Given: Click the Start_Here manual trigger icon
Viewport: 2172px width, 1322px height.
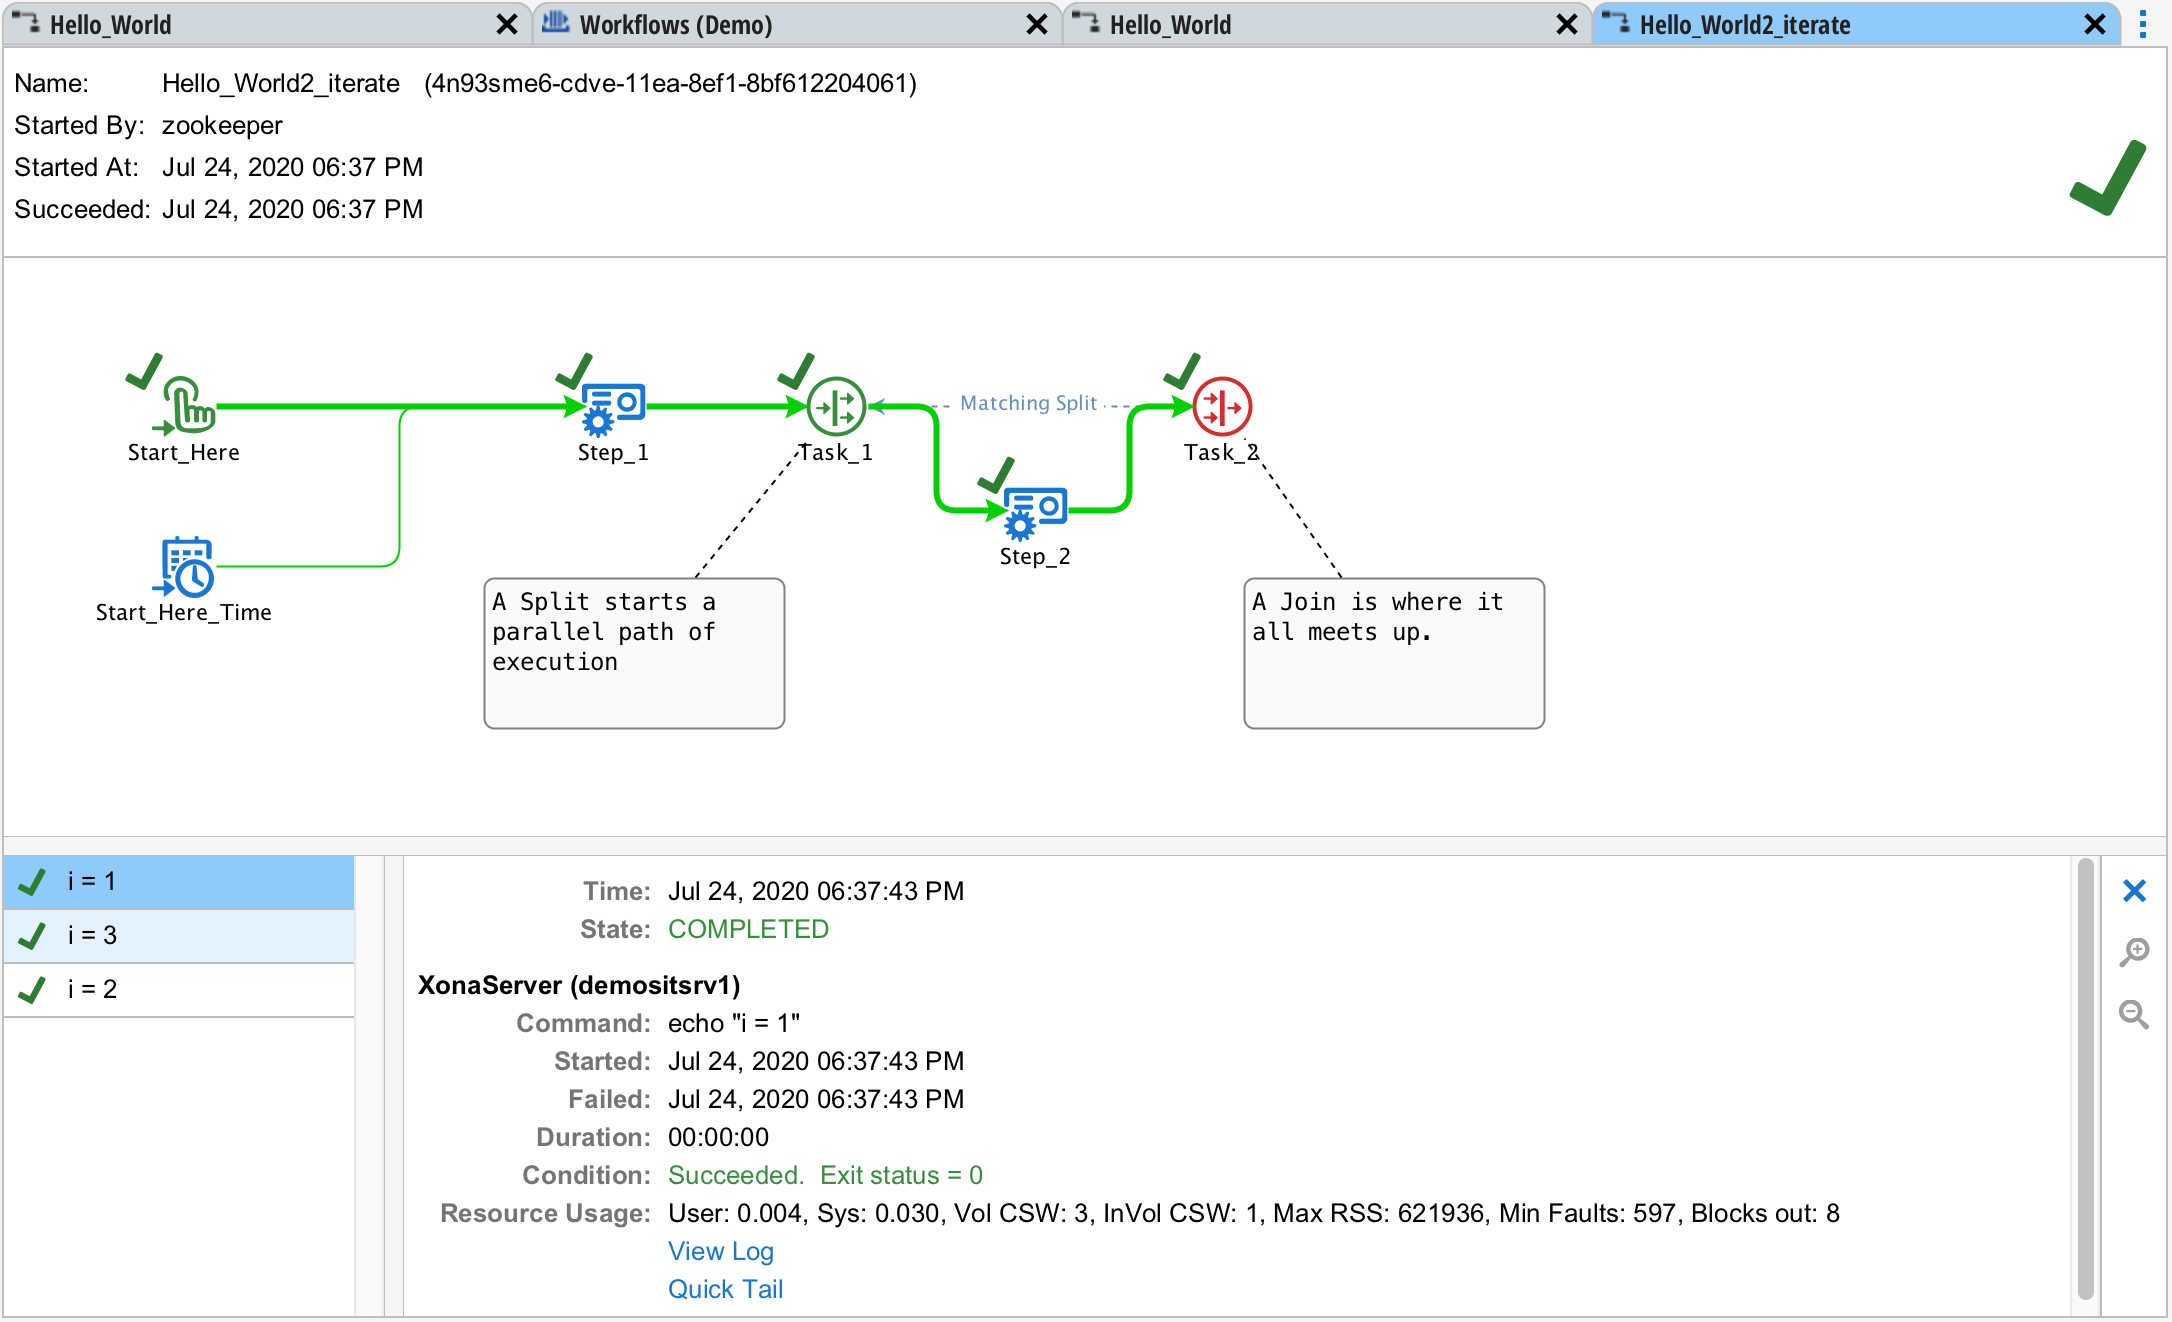Looking at the screenshot, I should [x=189, y=405].
